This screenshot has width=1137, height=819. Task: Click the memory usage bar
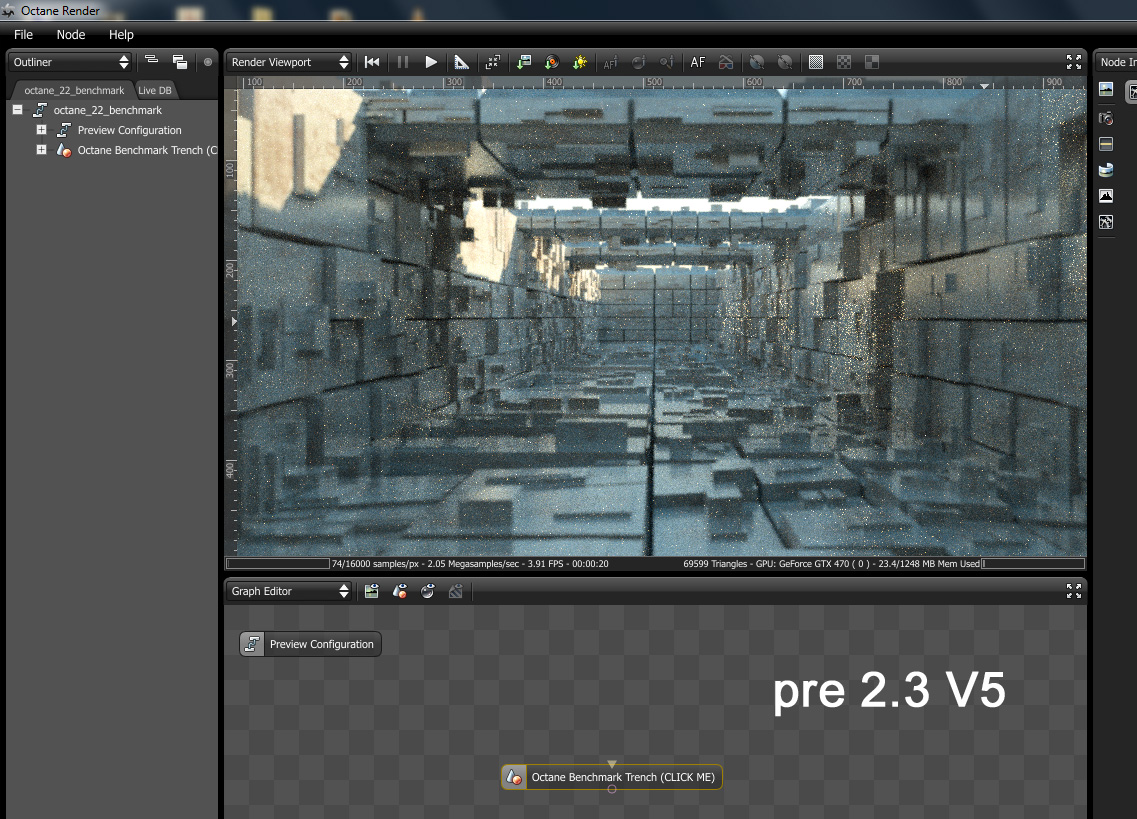tap(1033, 564)
